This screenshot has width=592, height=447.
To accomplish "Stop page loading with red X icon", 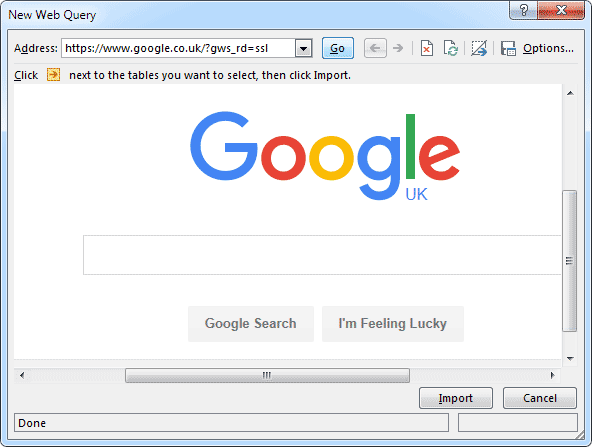I will pyautogui.click(x=427, y=48).
